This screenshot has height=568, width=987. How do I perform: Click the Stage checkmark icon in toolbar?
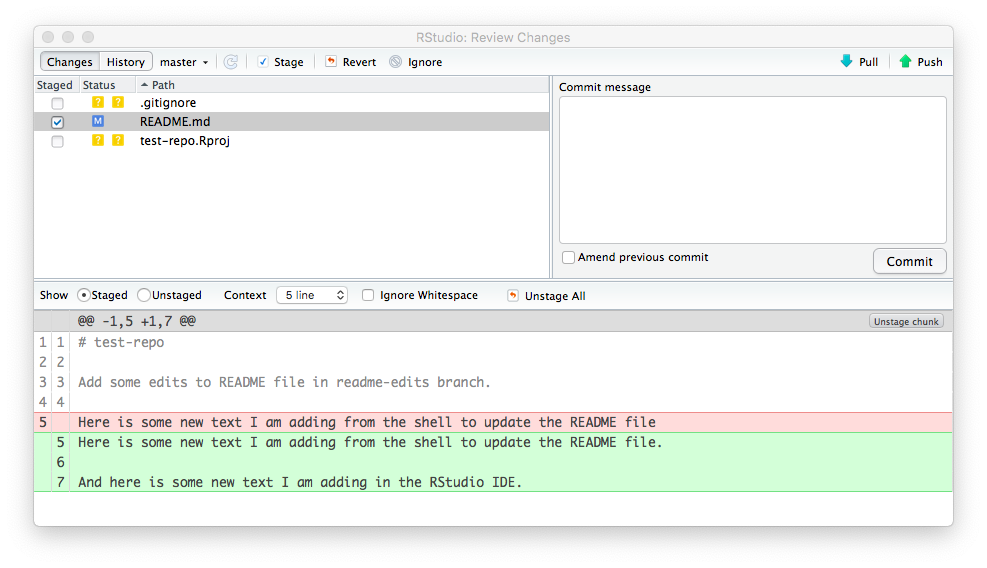click(x=263, y=62)
